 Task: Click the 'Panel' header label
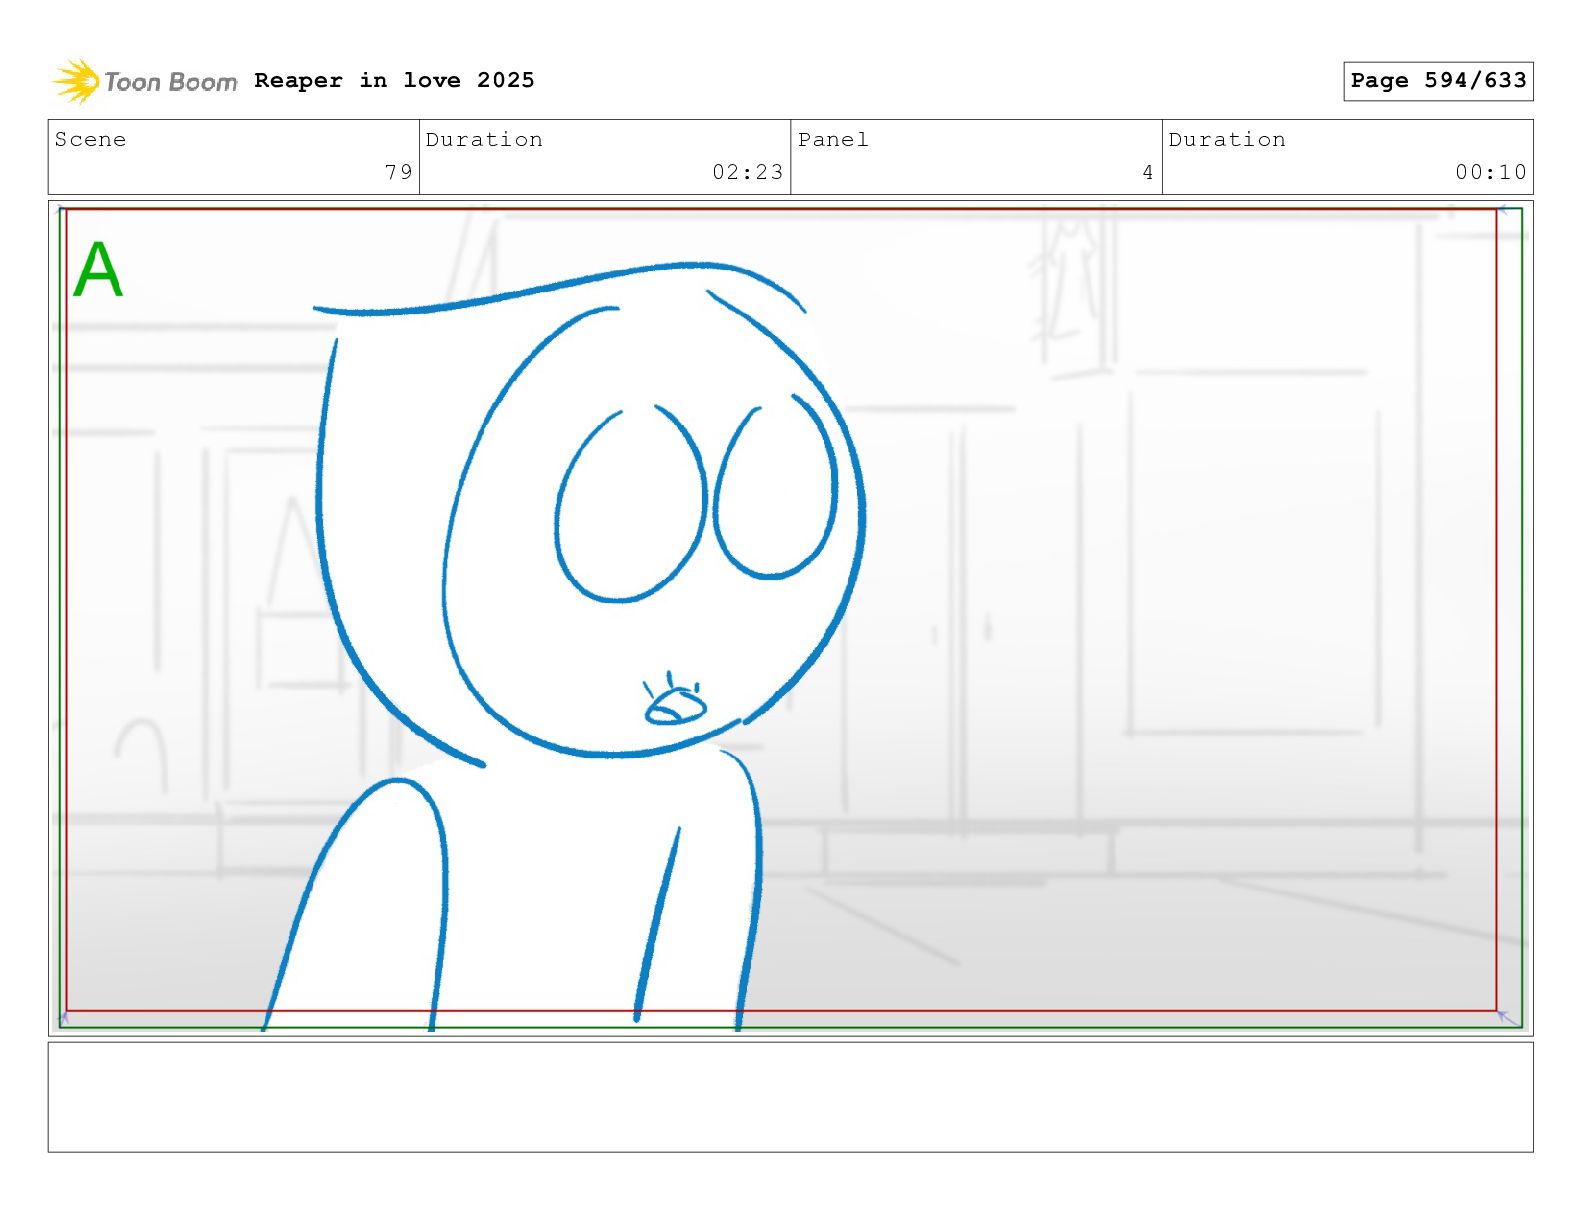(833, 140)
